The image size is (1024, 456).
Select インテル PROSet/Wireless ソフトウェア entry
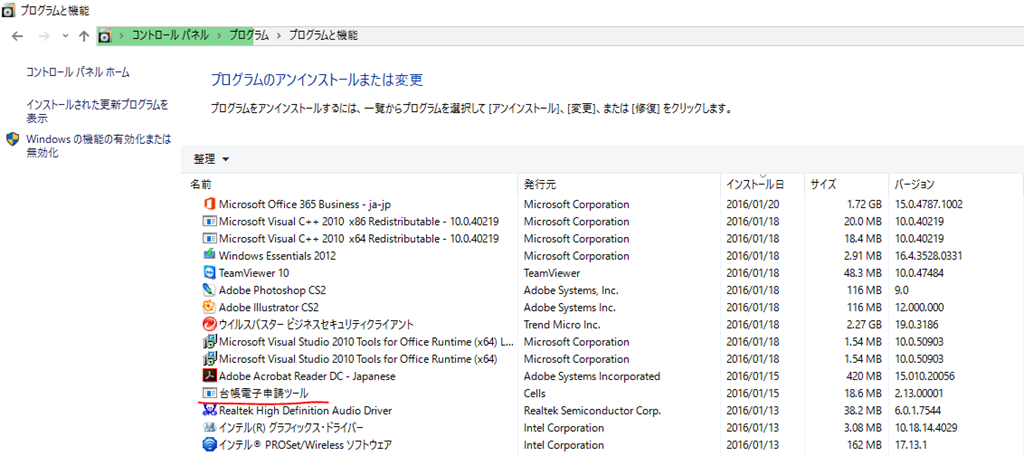[x=305, y=445]
